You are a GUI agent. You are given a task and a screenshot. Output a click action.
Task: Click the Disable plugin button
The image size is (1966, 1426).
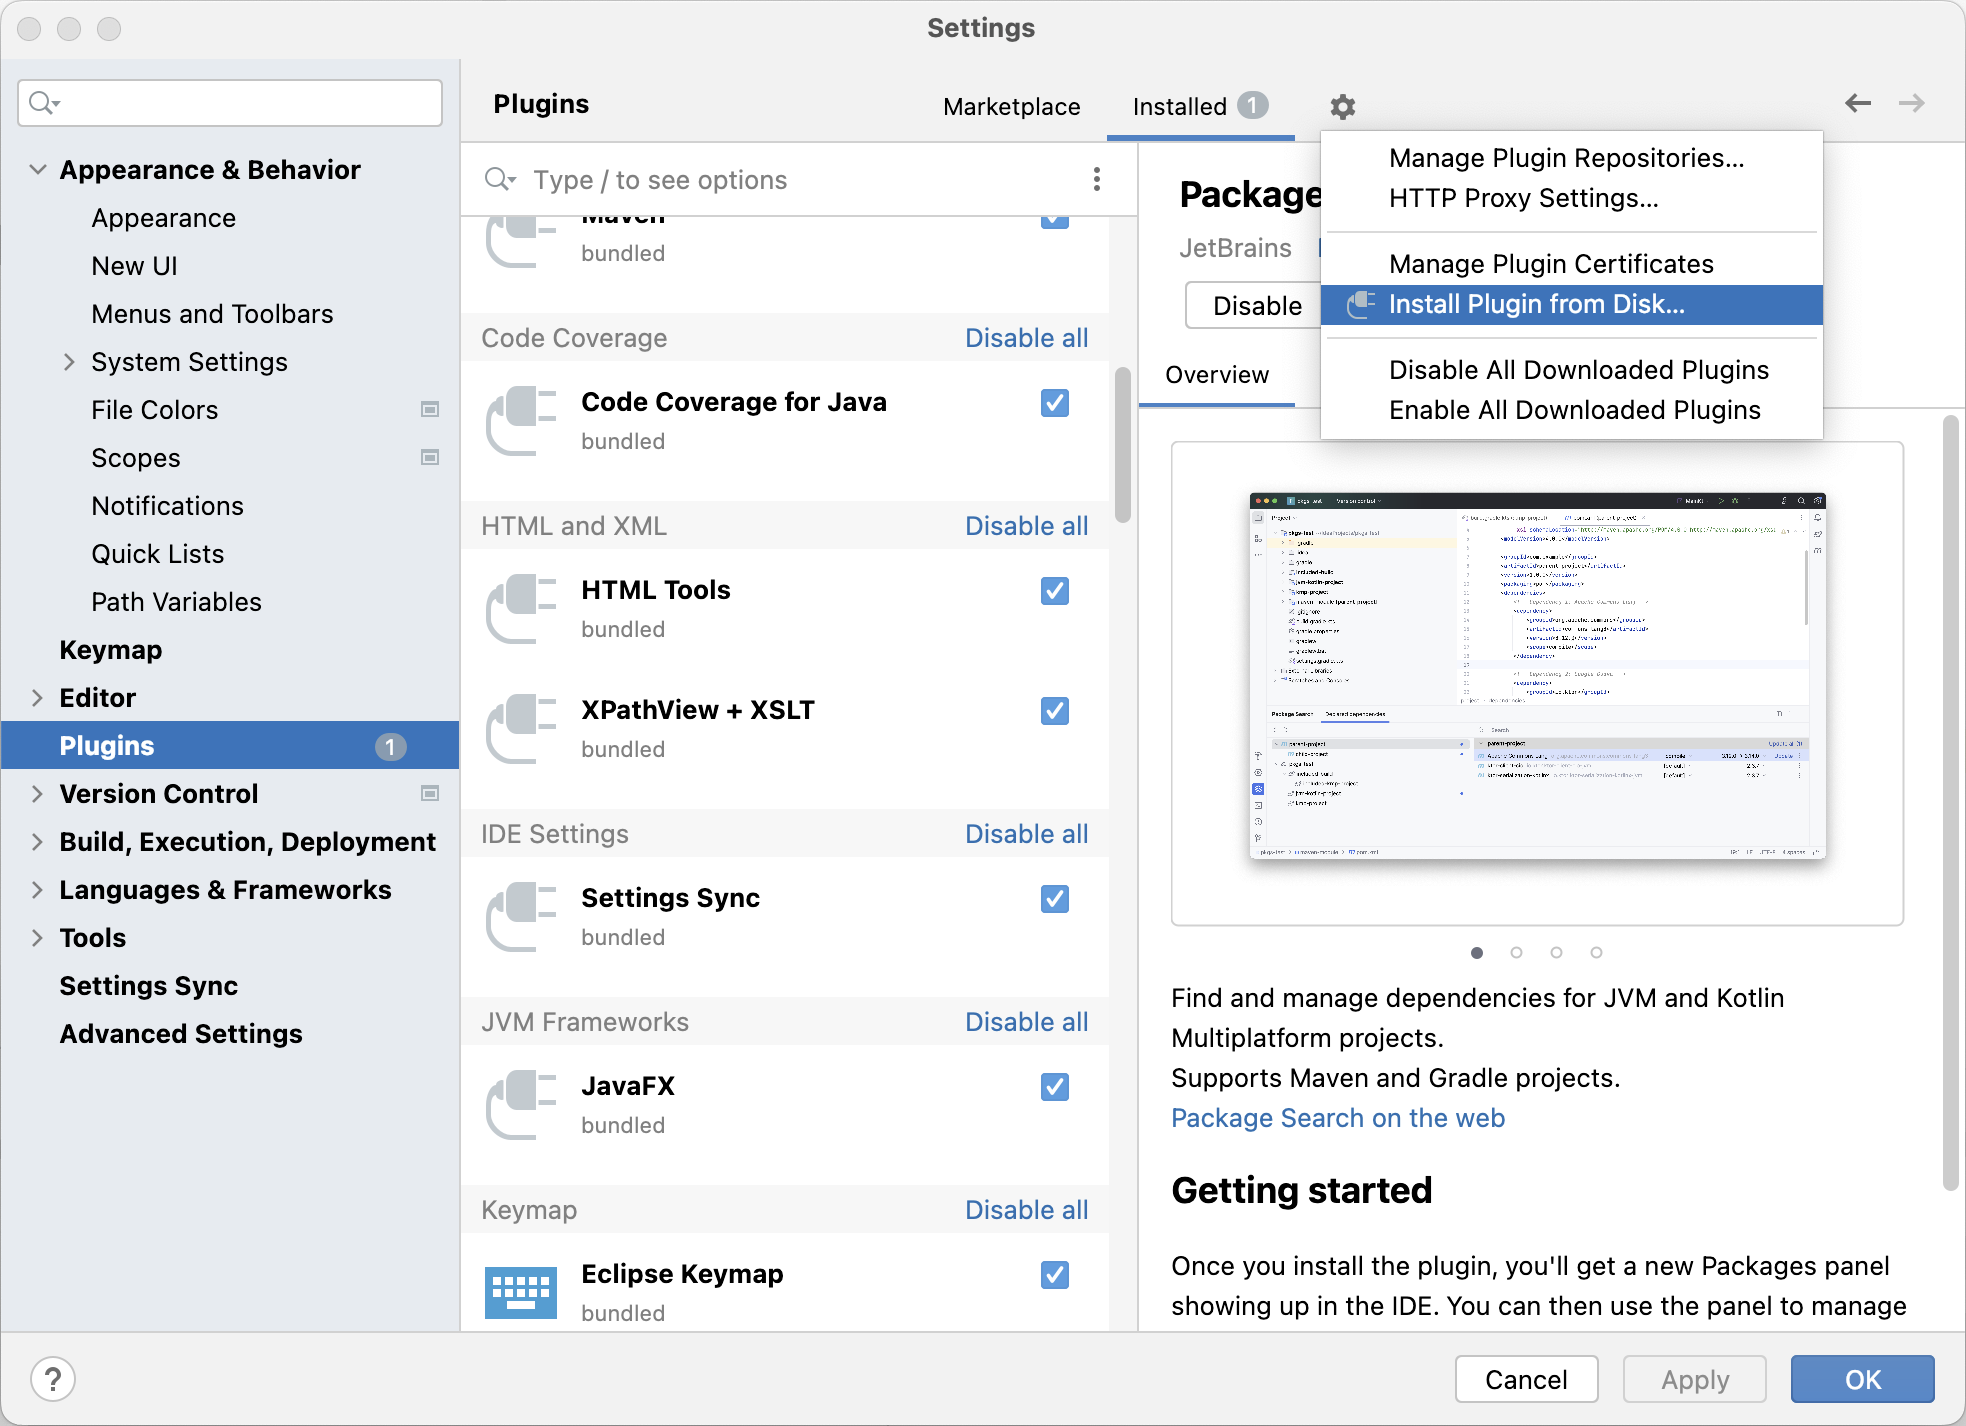click(x=1256, y=305)
